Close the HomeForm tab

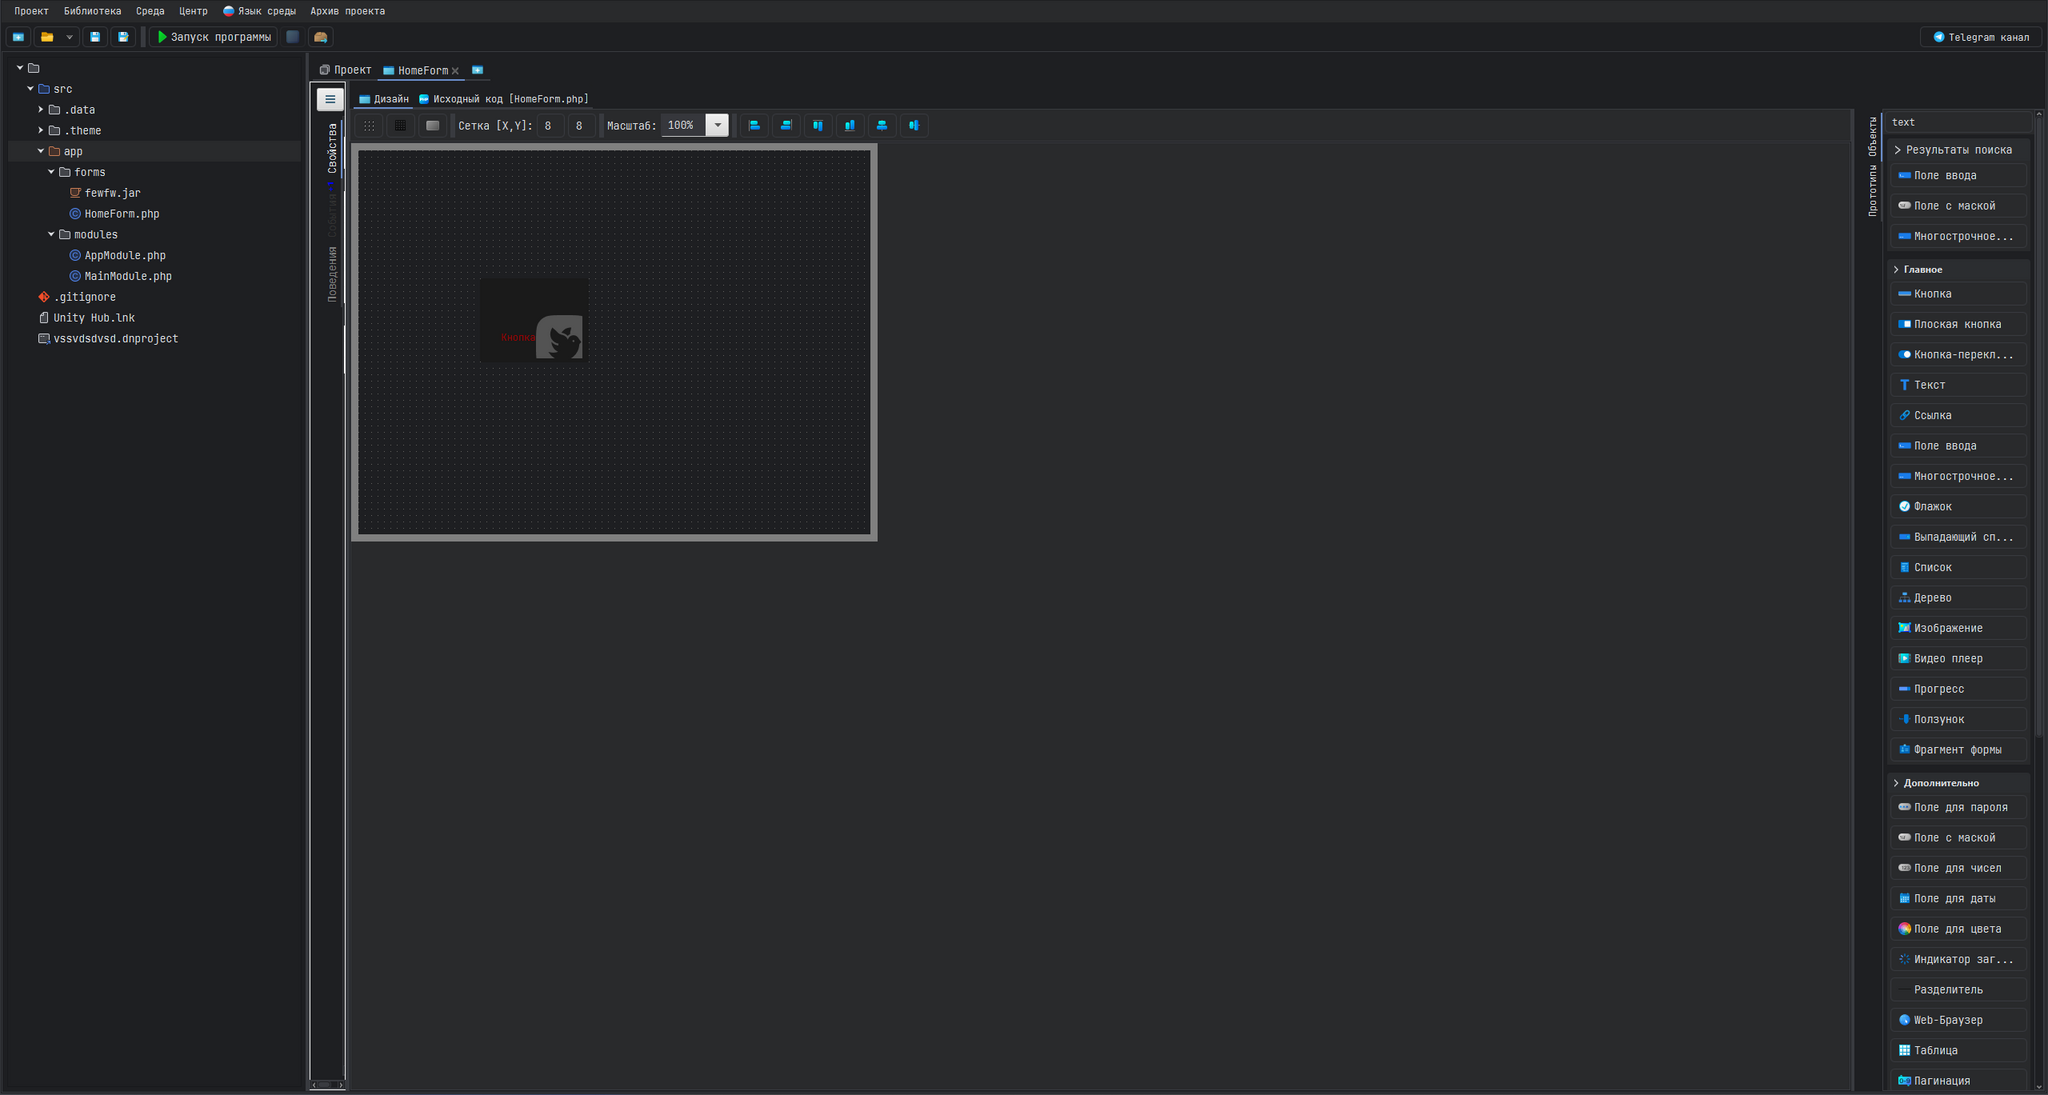455,71
